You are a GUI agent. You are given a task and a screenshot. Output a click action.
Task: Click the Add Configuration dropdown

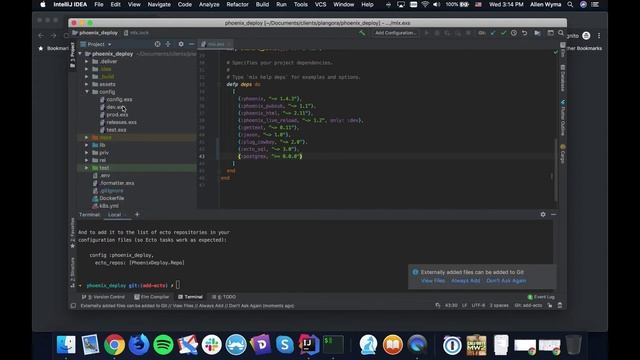pyautogui.click(x=395, y=33)
